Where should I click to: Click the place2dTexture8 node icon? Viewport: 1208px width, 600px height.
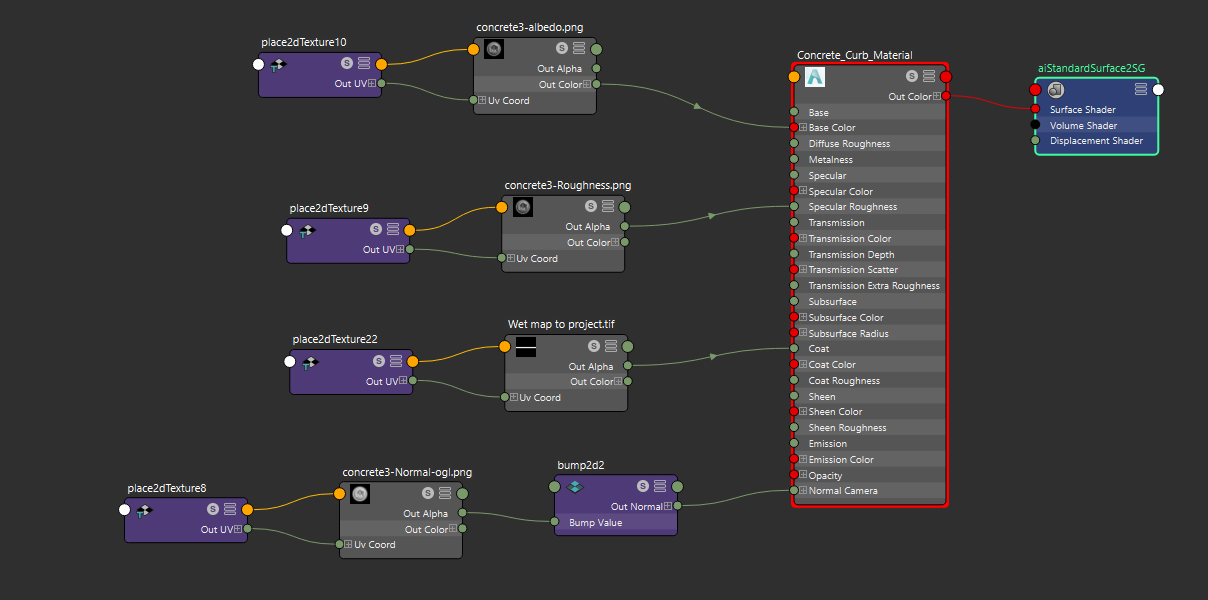pyautogui.click(x=145, y=510)
